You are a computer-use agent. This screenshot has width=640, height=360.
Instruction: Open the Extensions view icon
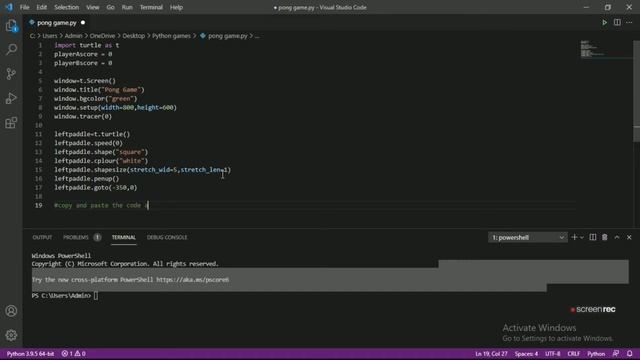11,122
